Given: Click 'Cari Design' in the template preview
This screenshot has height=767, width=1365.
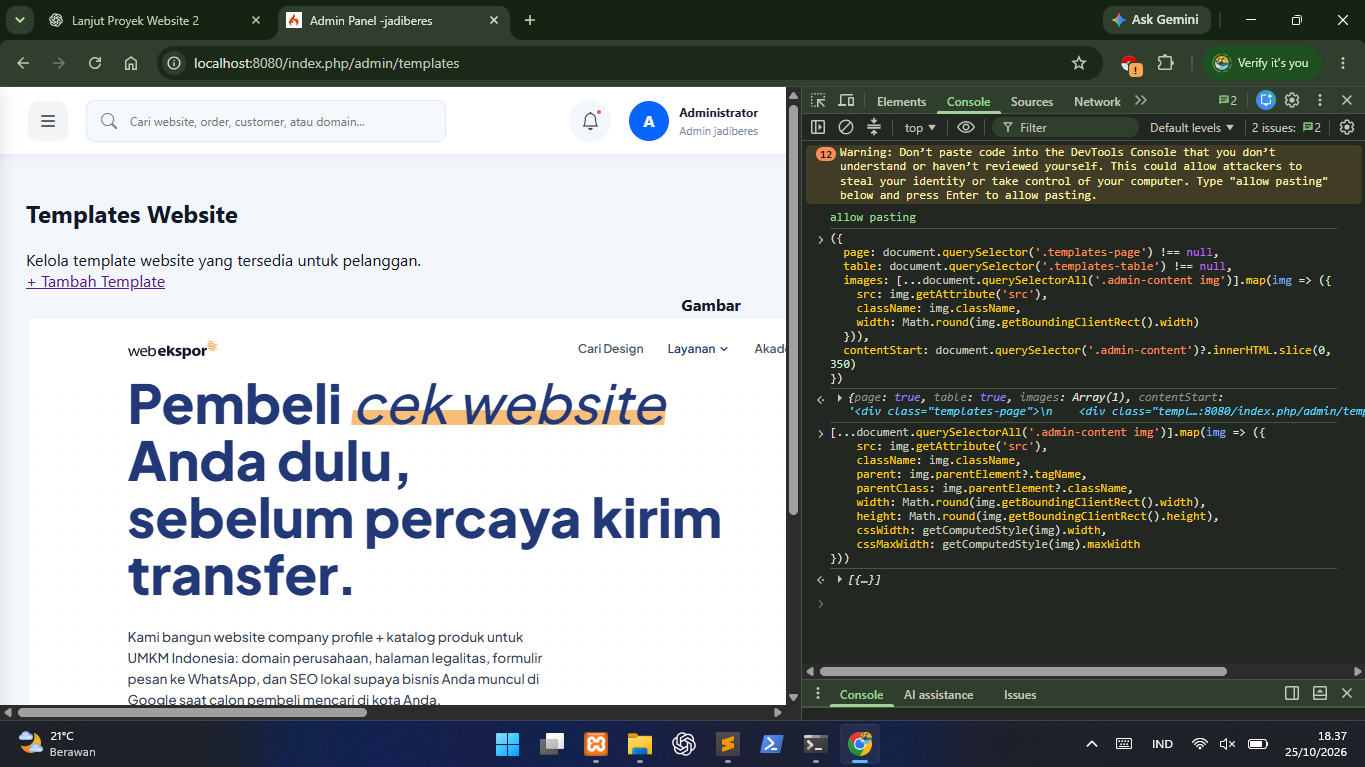Looking at the screenshot, I should [610, 349].
